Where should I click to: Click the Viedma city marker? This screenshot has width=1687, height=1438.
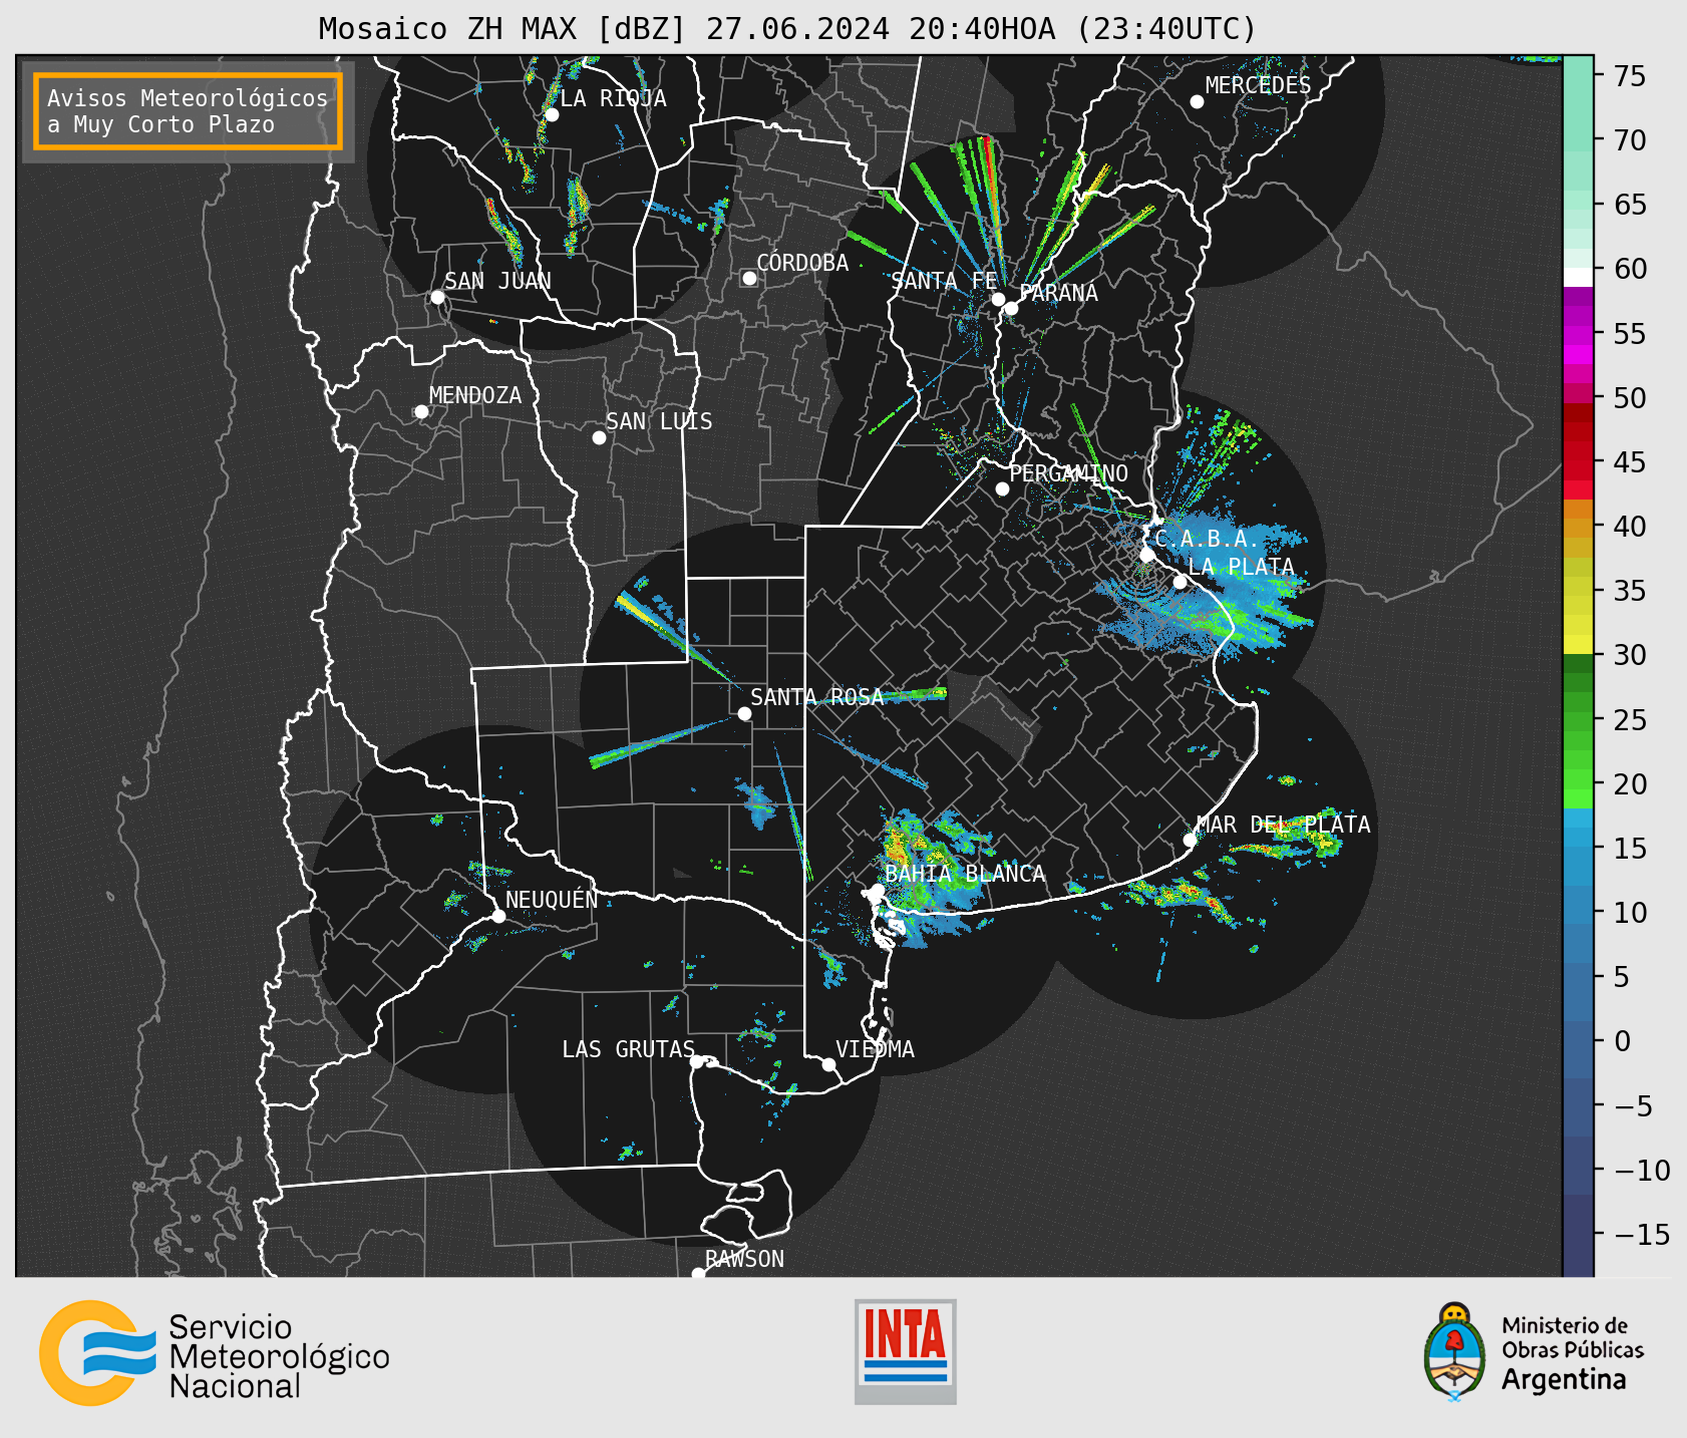(828, 1065)
